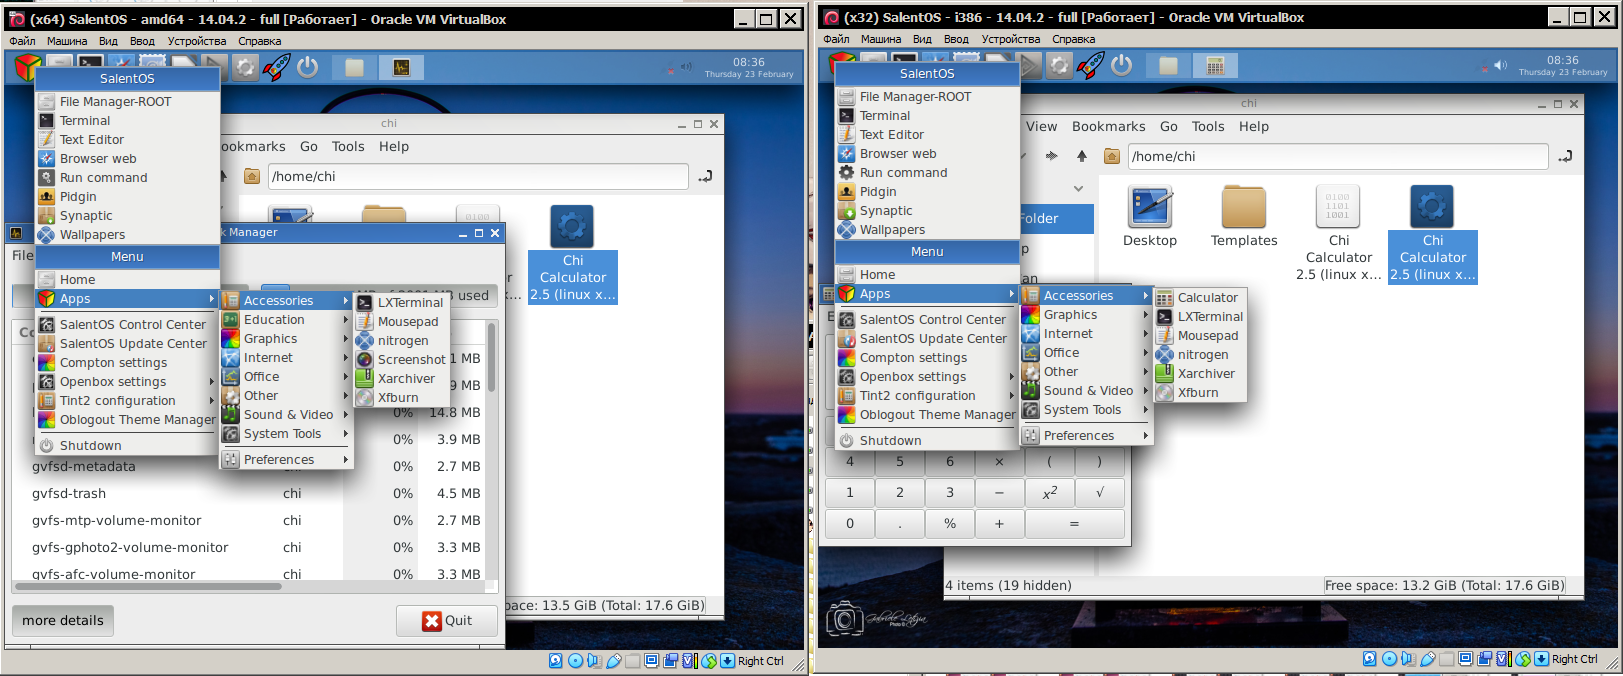Click the /home/chi path field in x32 file manager
The image size is (1623, 676).
tap(1337, 156)
